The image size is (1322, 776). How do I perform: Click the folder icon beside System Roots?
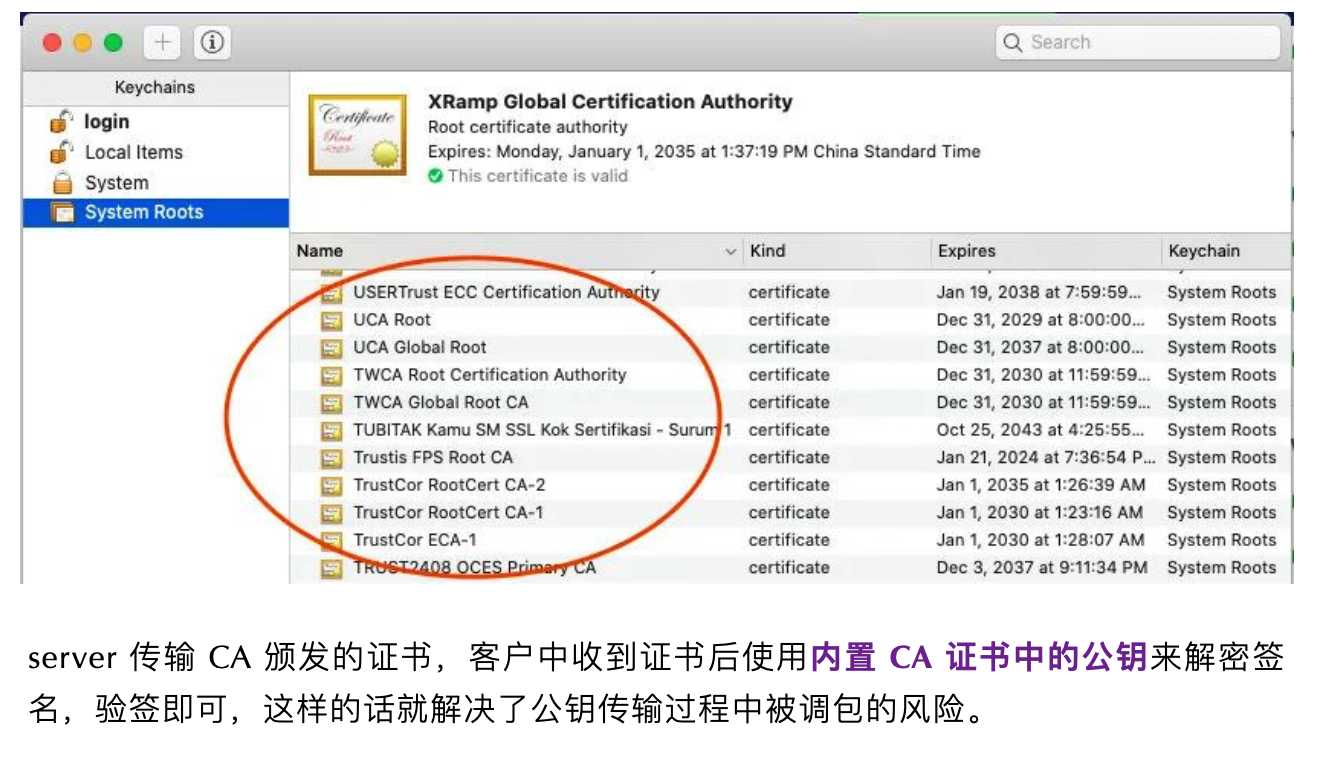(63, 212)
